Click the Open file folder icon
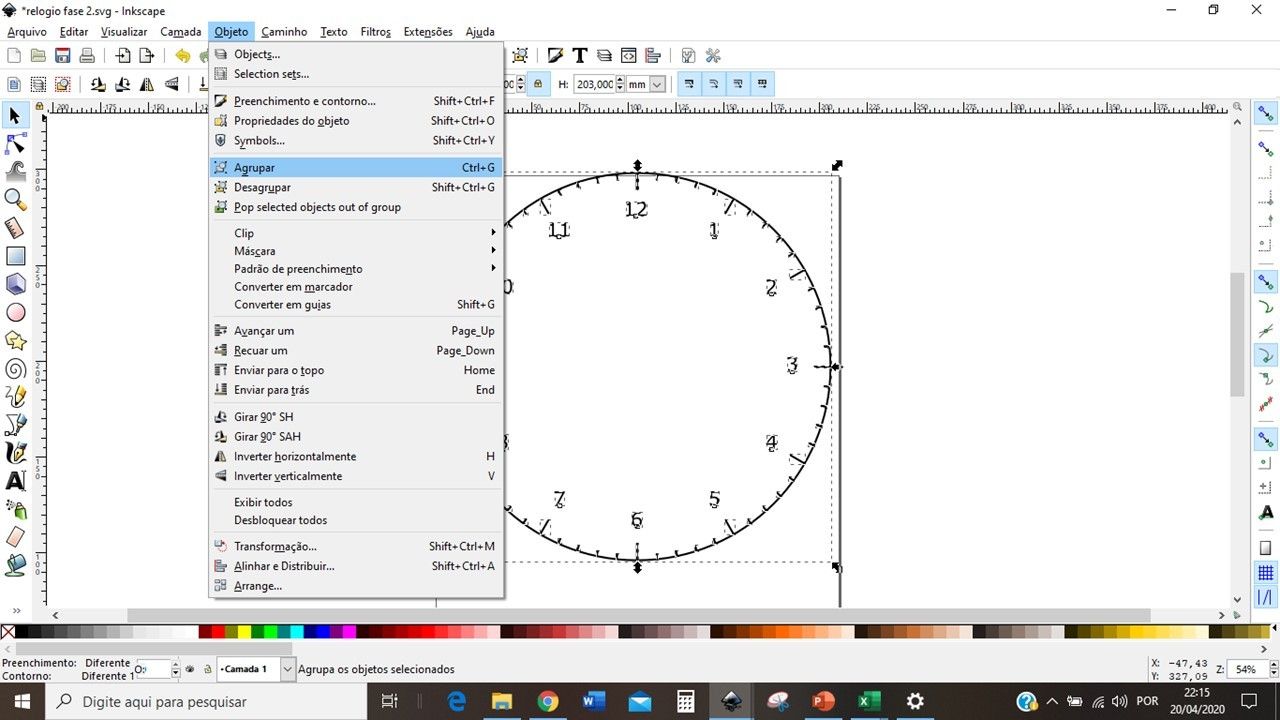1280x720 pixels. 38,56
